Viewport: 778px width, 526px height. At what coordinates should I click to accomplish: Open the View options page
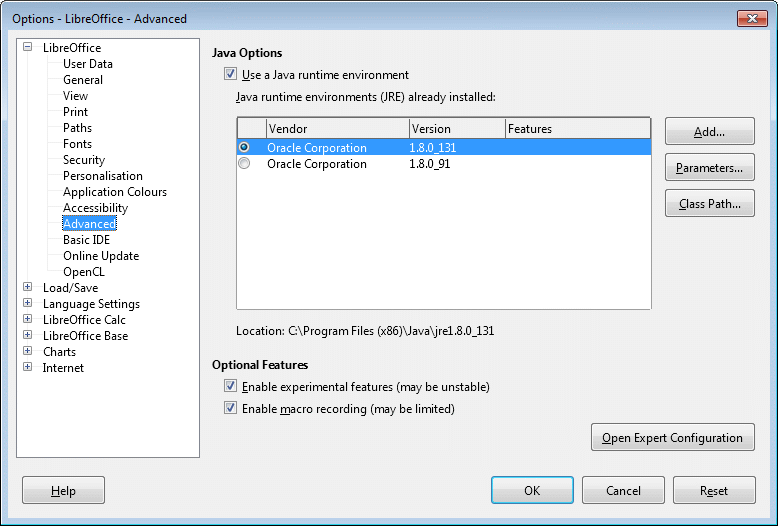pyautogui.click(x=75, y=96)
